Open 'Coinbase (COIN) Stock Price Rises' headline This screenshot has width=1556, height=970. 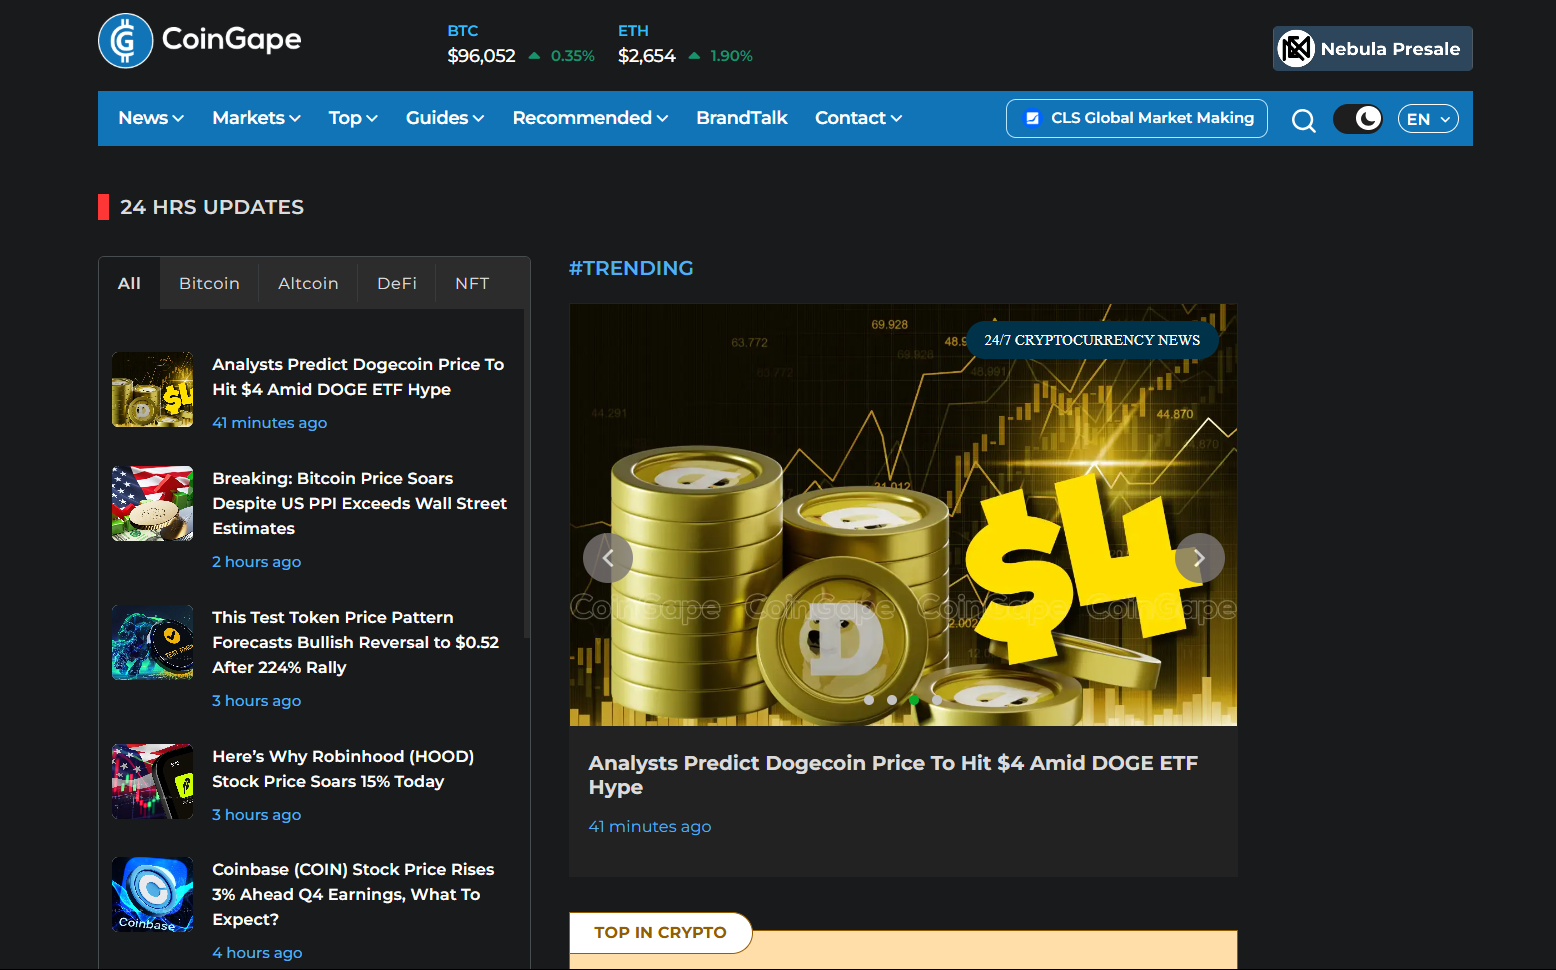353,894
